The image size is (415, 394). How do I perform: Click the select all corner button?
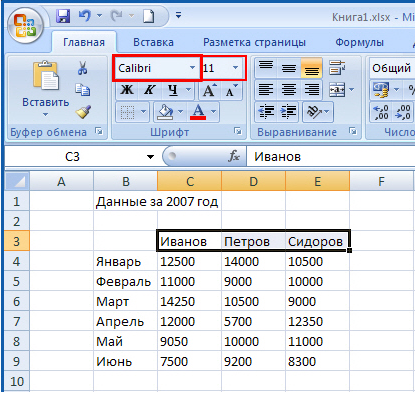(17, 181)
